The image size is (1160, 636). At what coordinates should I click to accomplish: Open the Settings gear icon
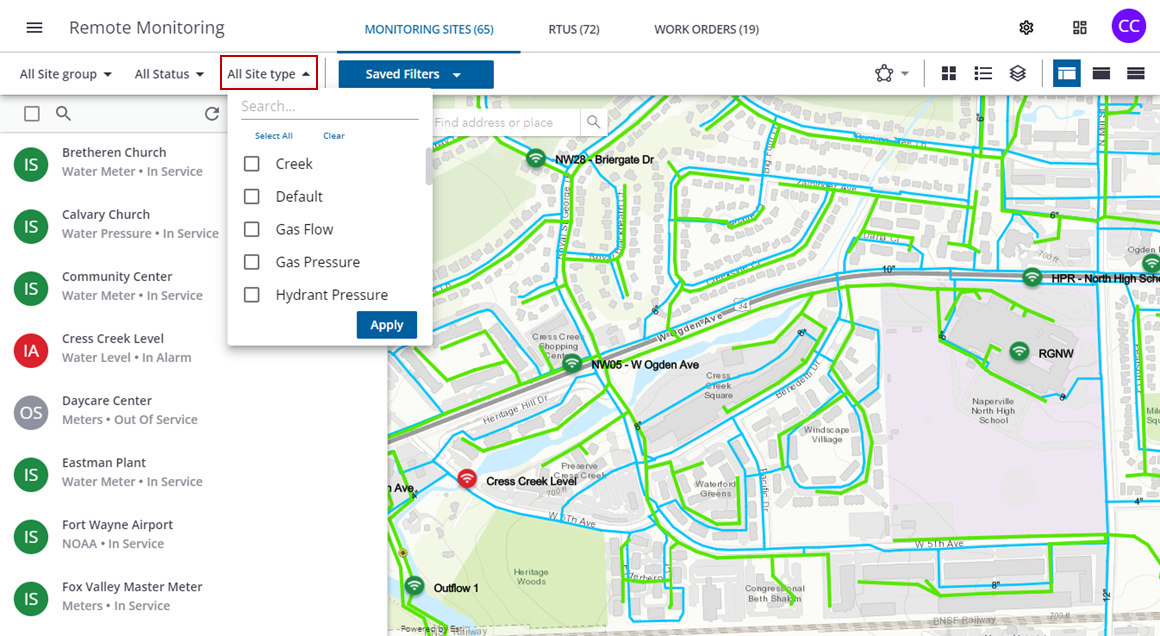point(1026,28)
